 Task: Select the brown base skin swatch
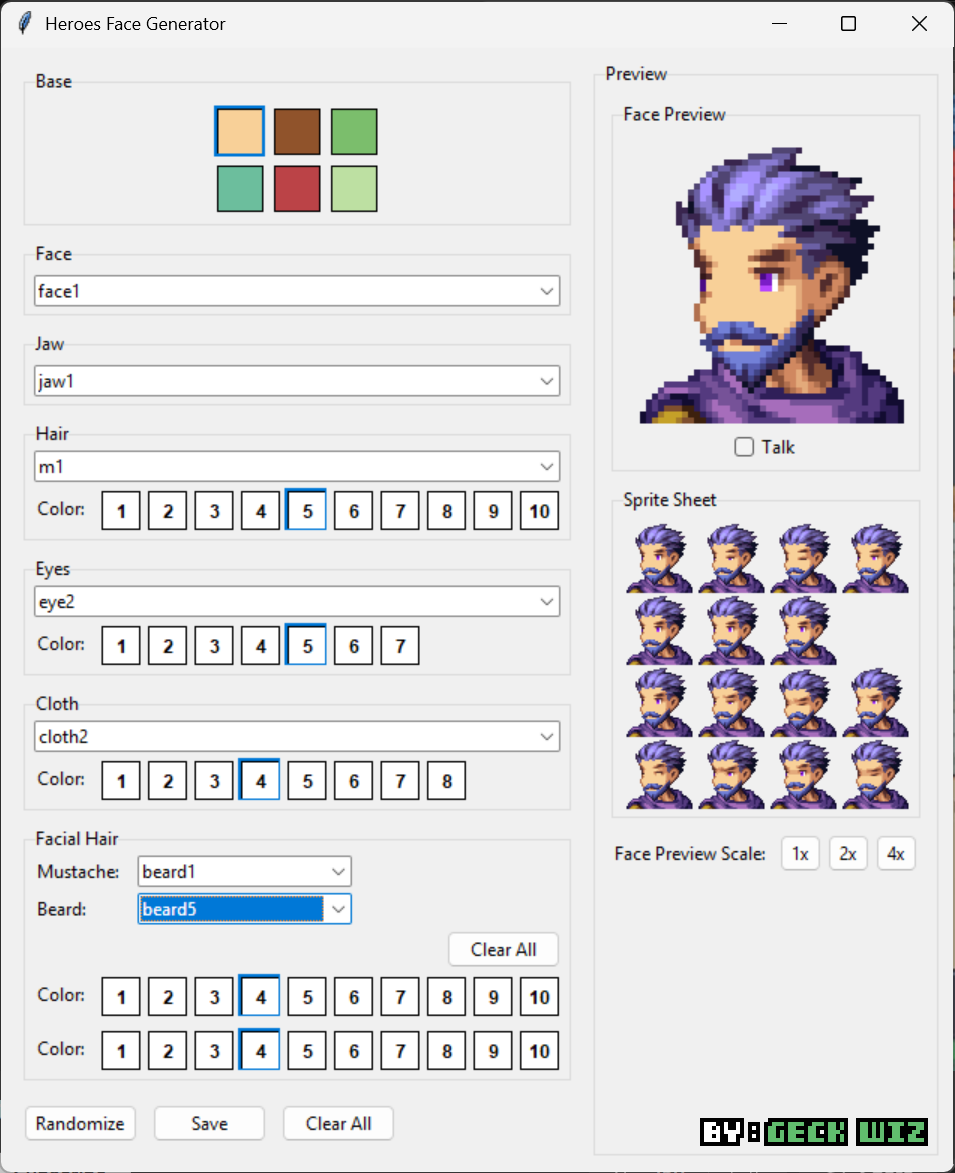click(297, 131)
